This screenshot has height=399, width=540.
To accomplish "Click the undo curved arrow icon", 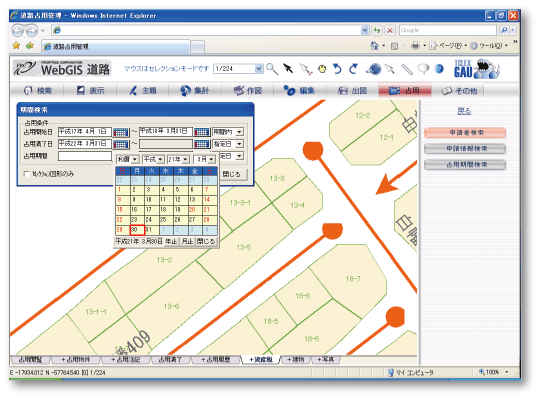I will tap(337, 69).
